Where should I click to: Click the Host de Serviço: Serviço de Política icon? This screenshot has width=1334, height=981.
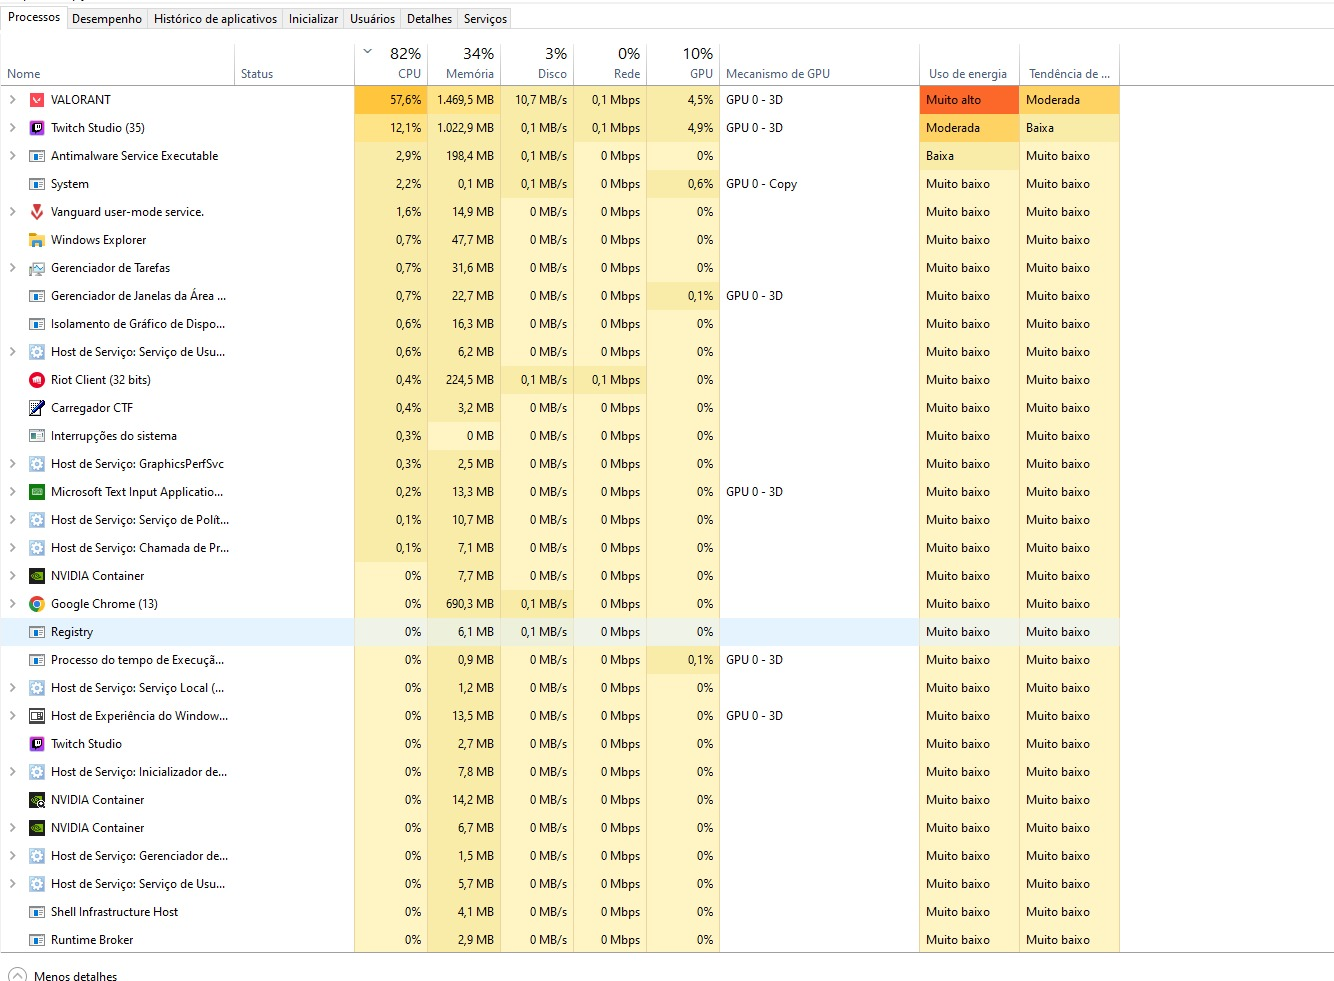[x=37, y=520]
